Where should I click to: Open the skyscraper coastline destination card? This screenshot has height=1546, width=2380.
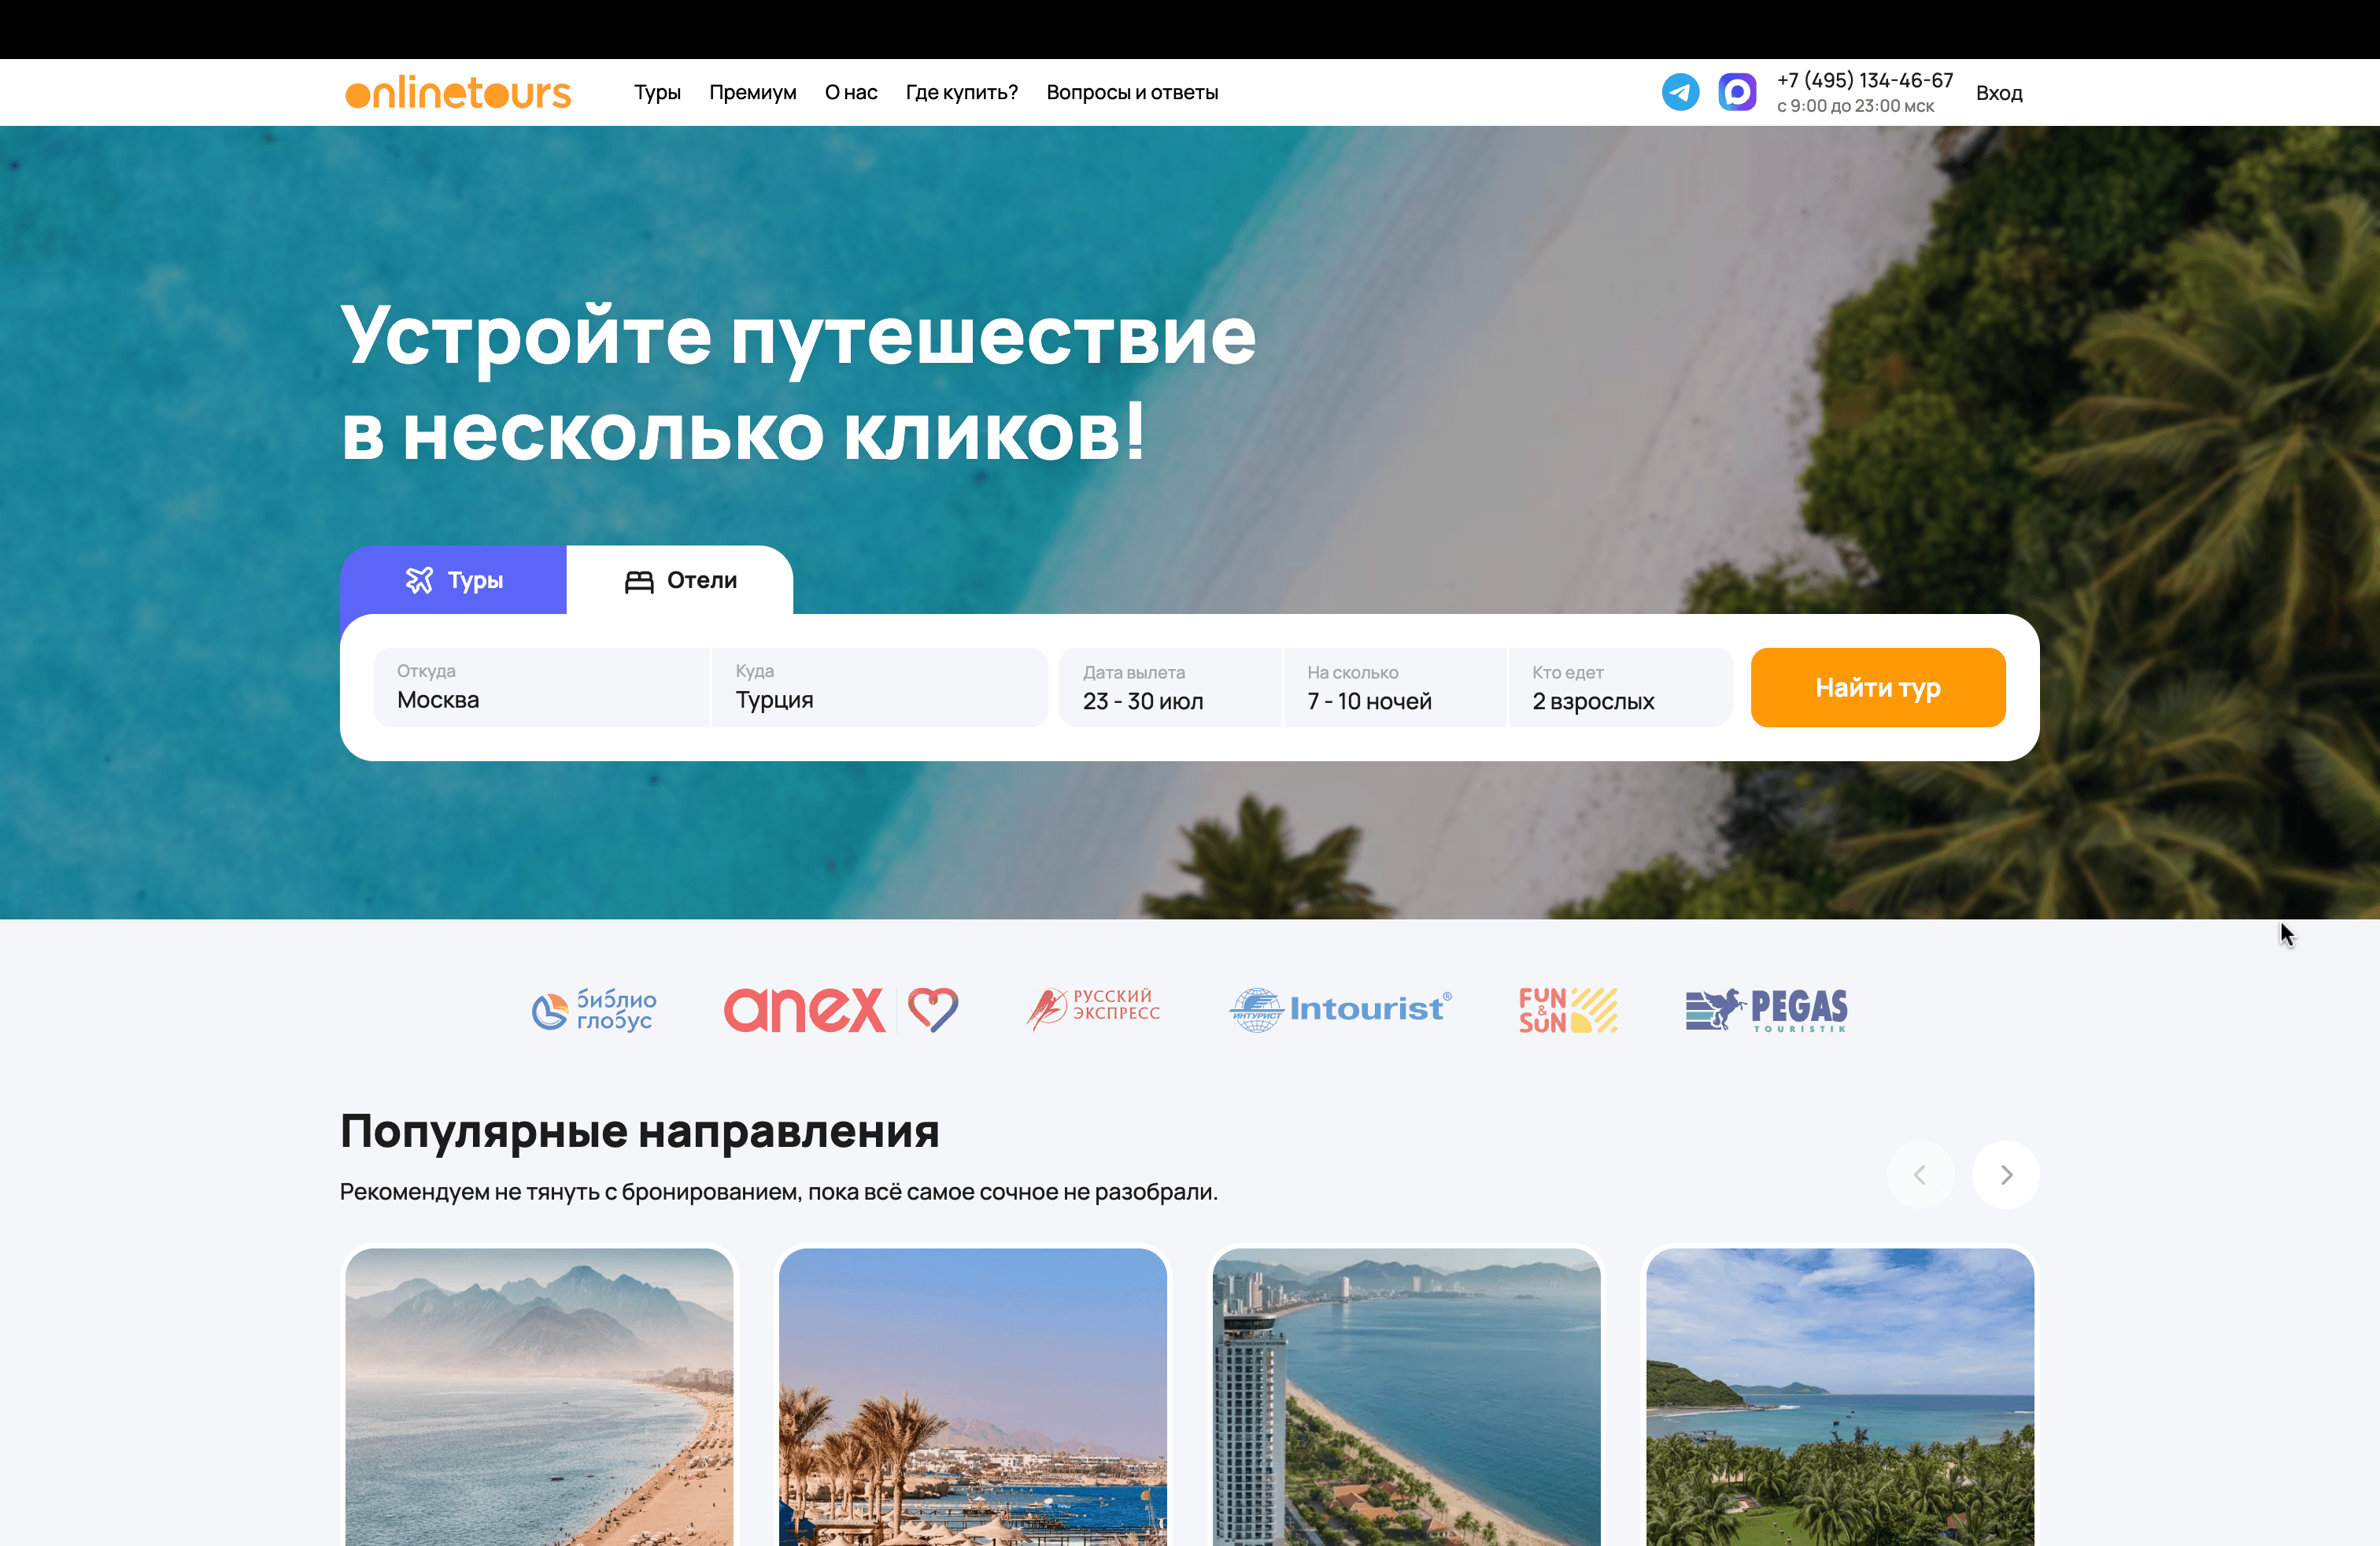coord(1406,1396)
